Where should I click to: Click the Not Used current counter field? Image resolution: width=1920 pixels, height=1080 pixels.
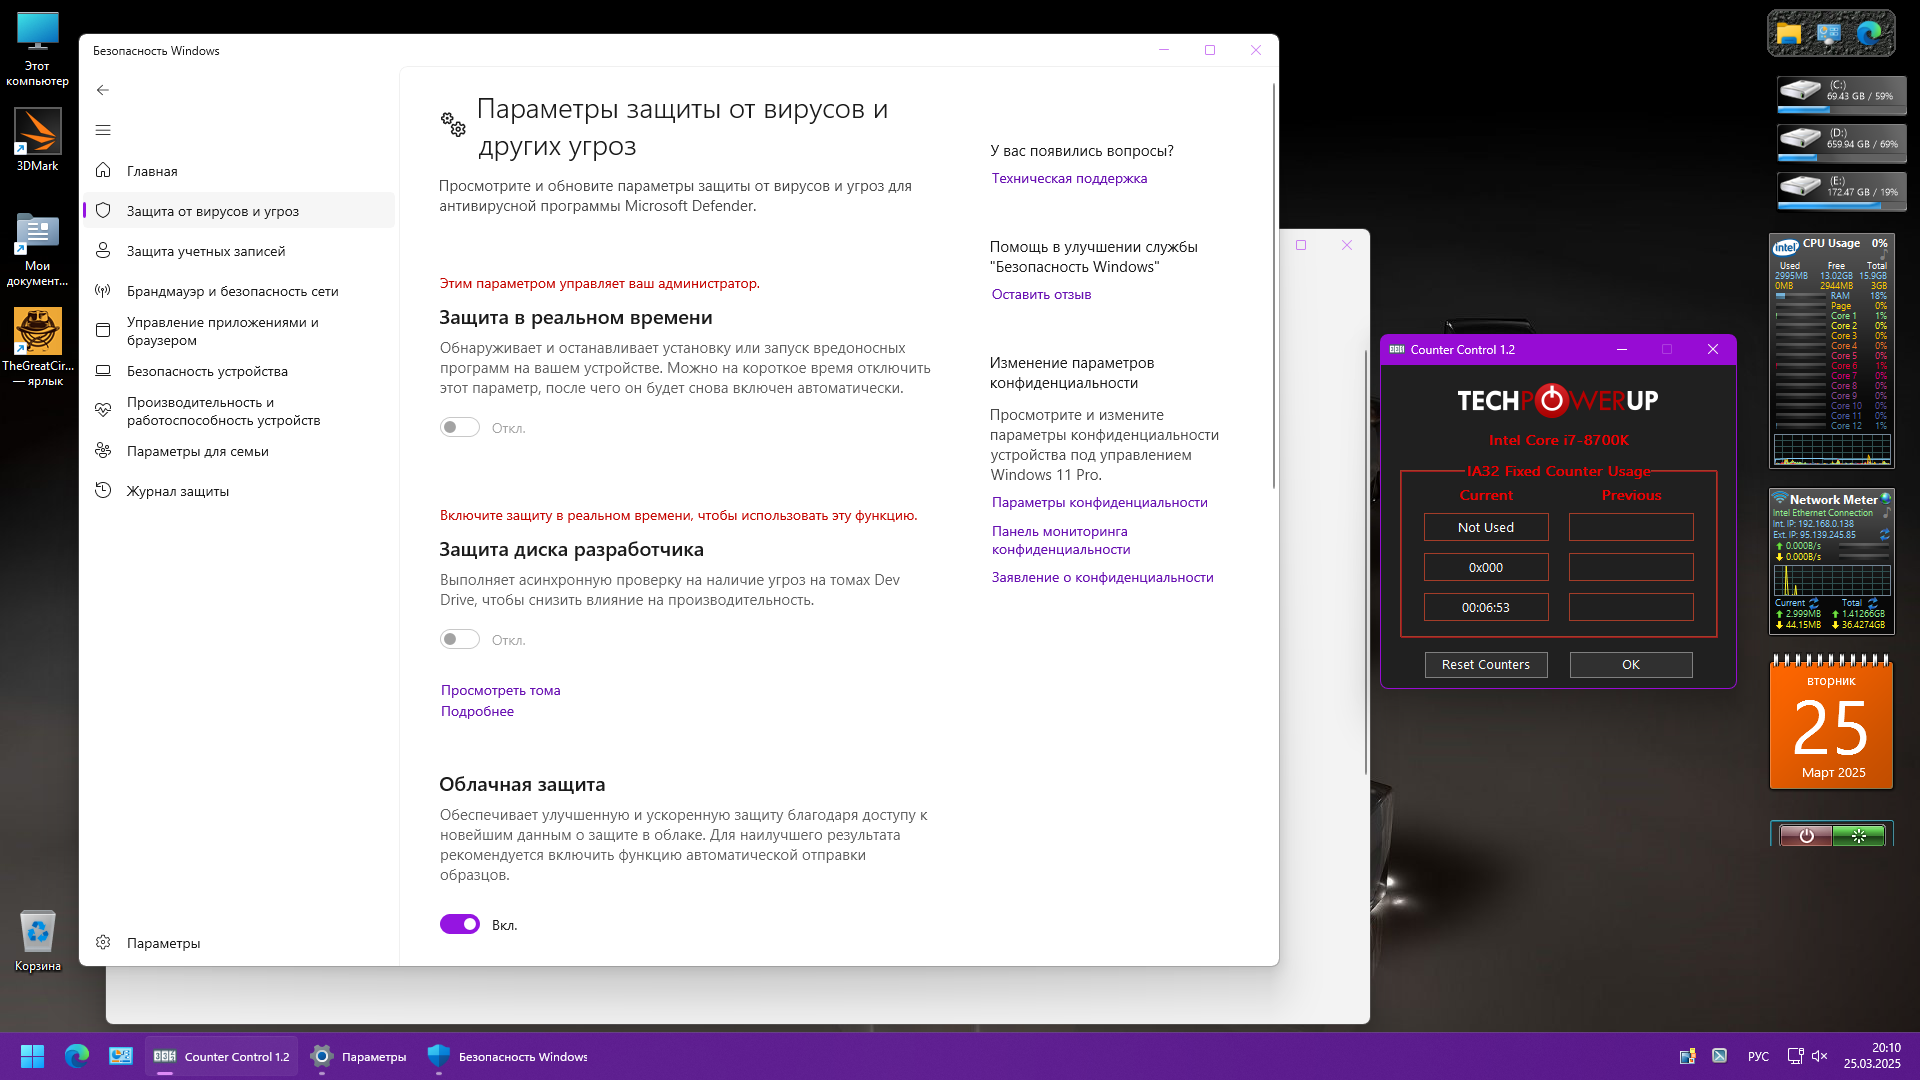pos(1485,527)
